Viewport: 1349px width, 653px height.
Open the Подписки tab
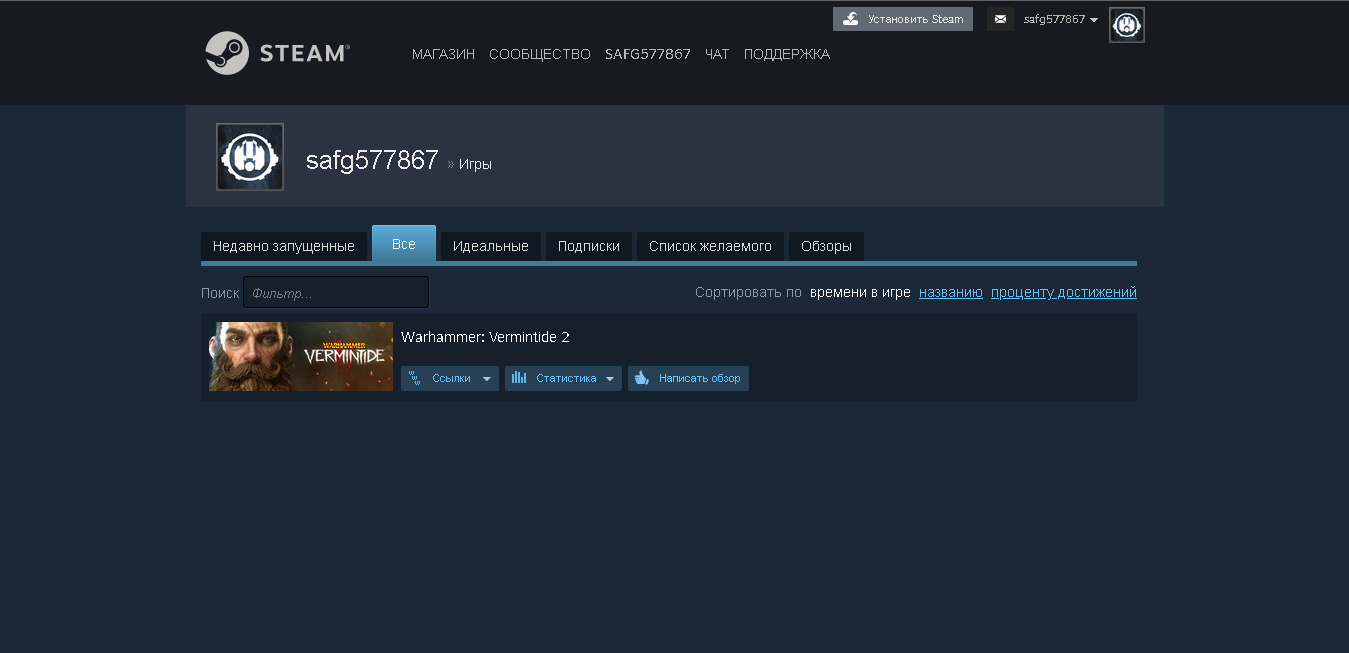[x=589, y=246]
